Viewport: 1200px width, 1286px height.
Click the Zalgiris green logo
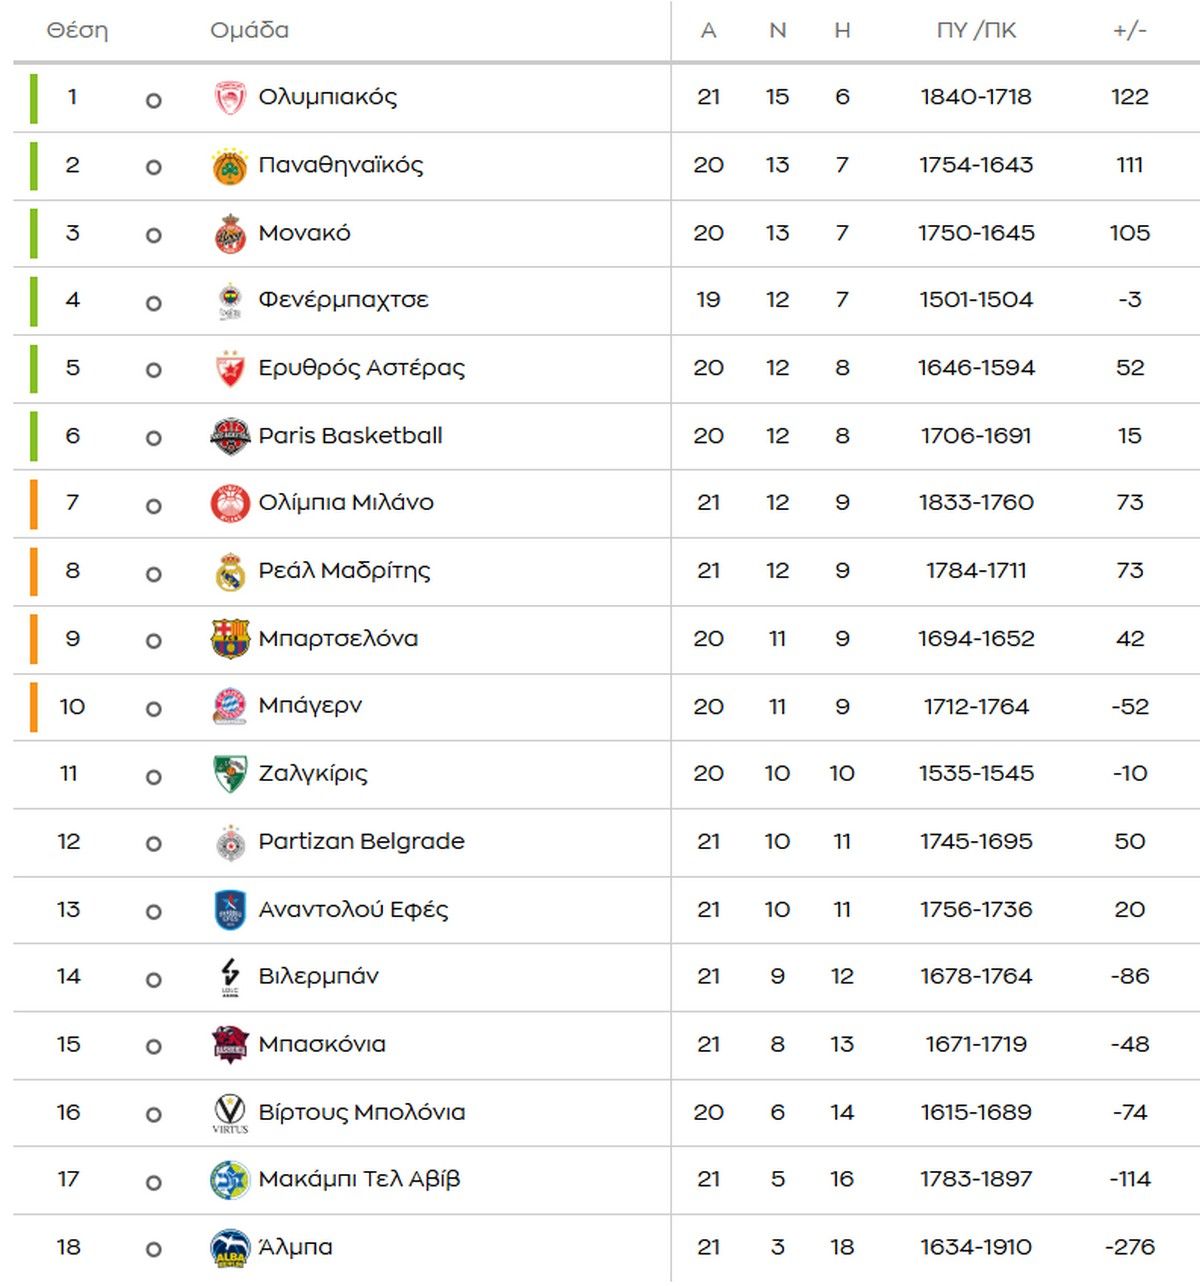pos(230,774)
